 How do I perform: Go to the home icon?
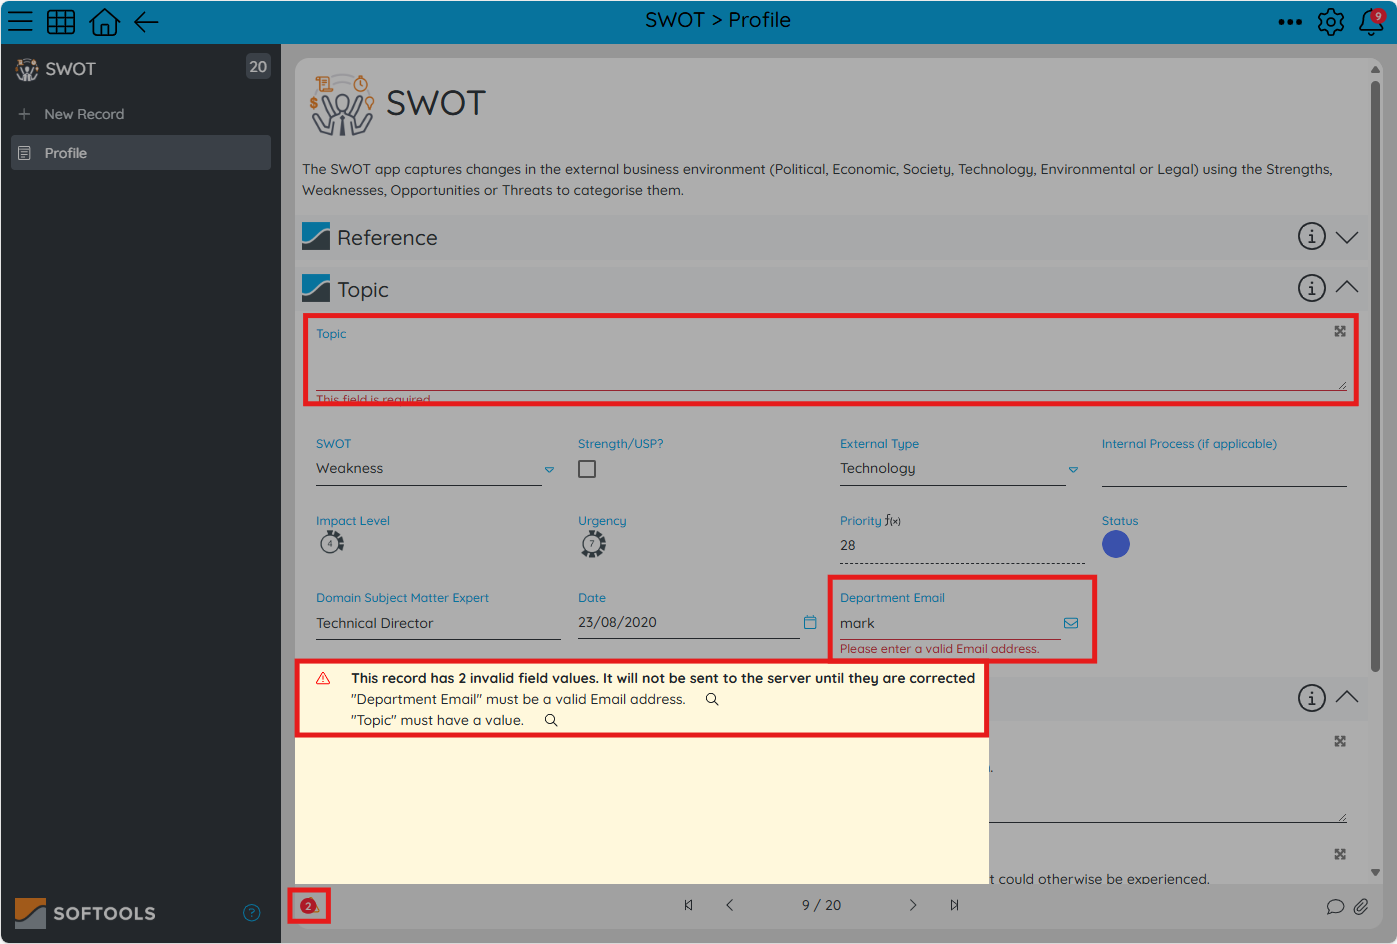pyautogui.click(x=105, y=21)
